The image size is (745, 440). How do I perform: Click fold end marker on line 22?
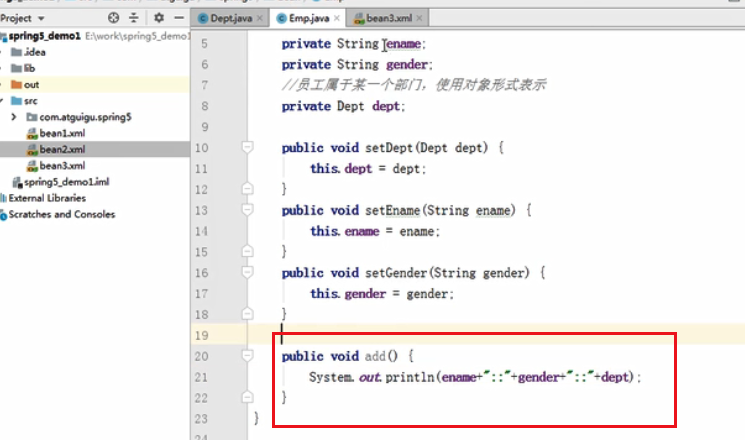coord(247,397)
